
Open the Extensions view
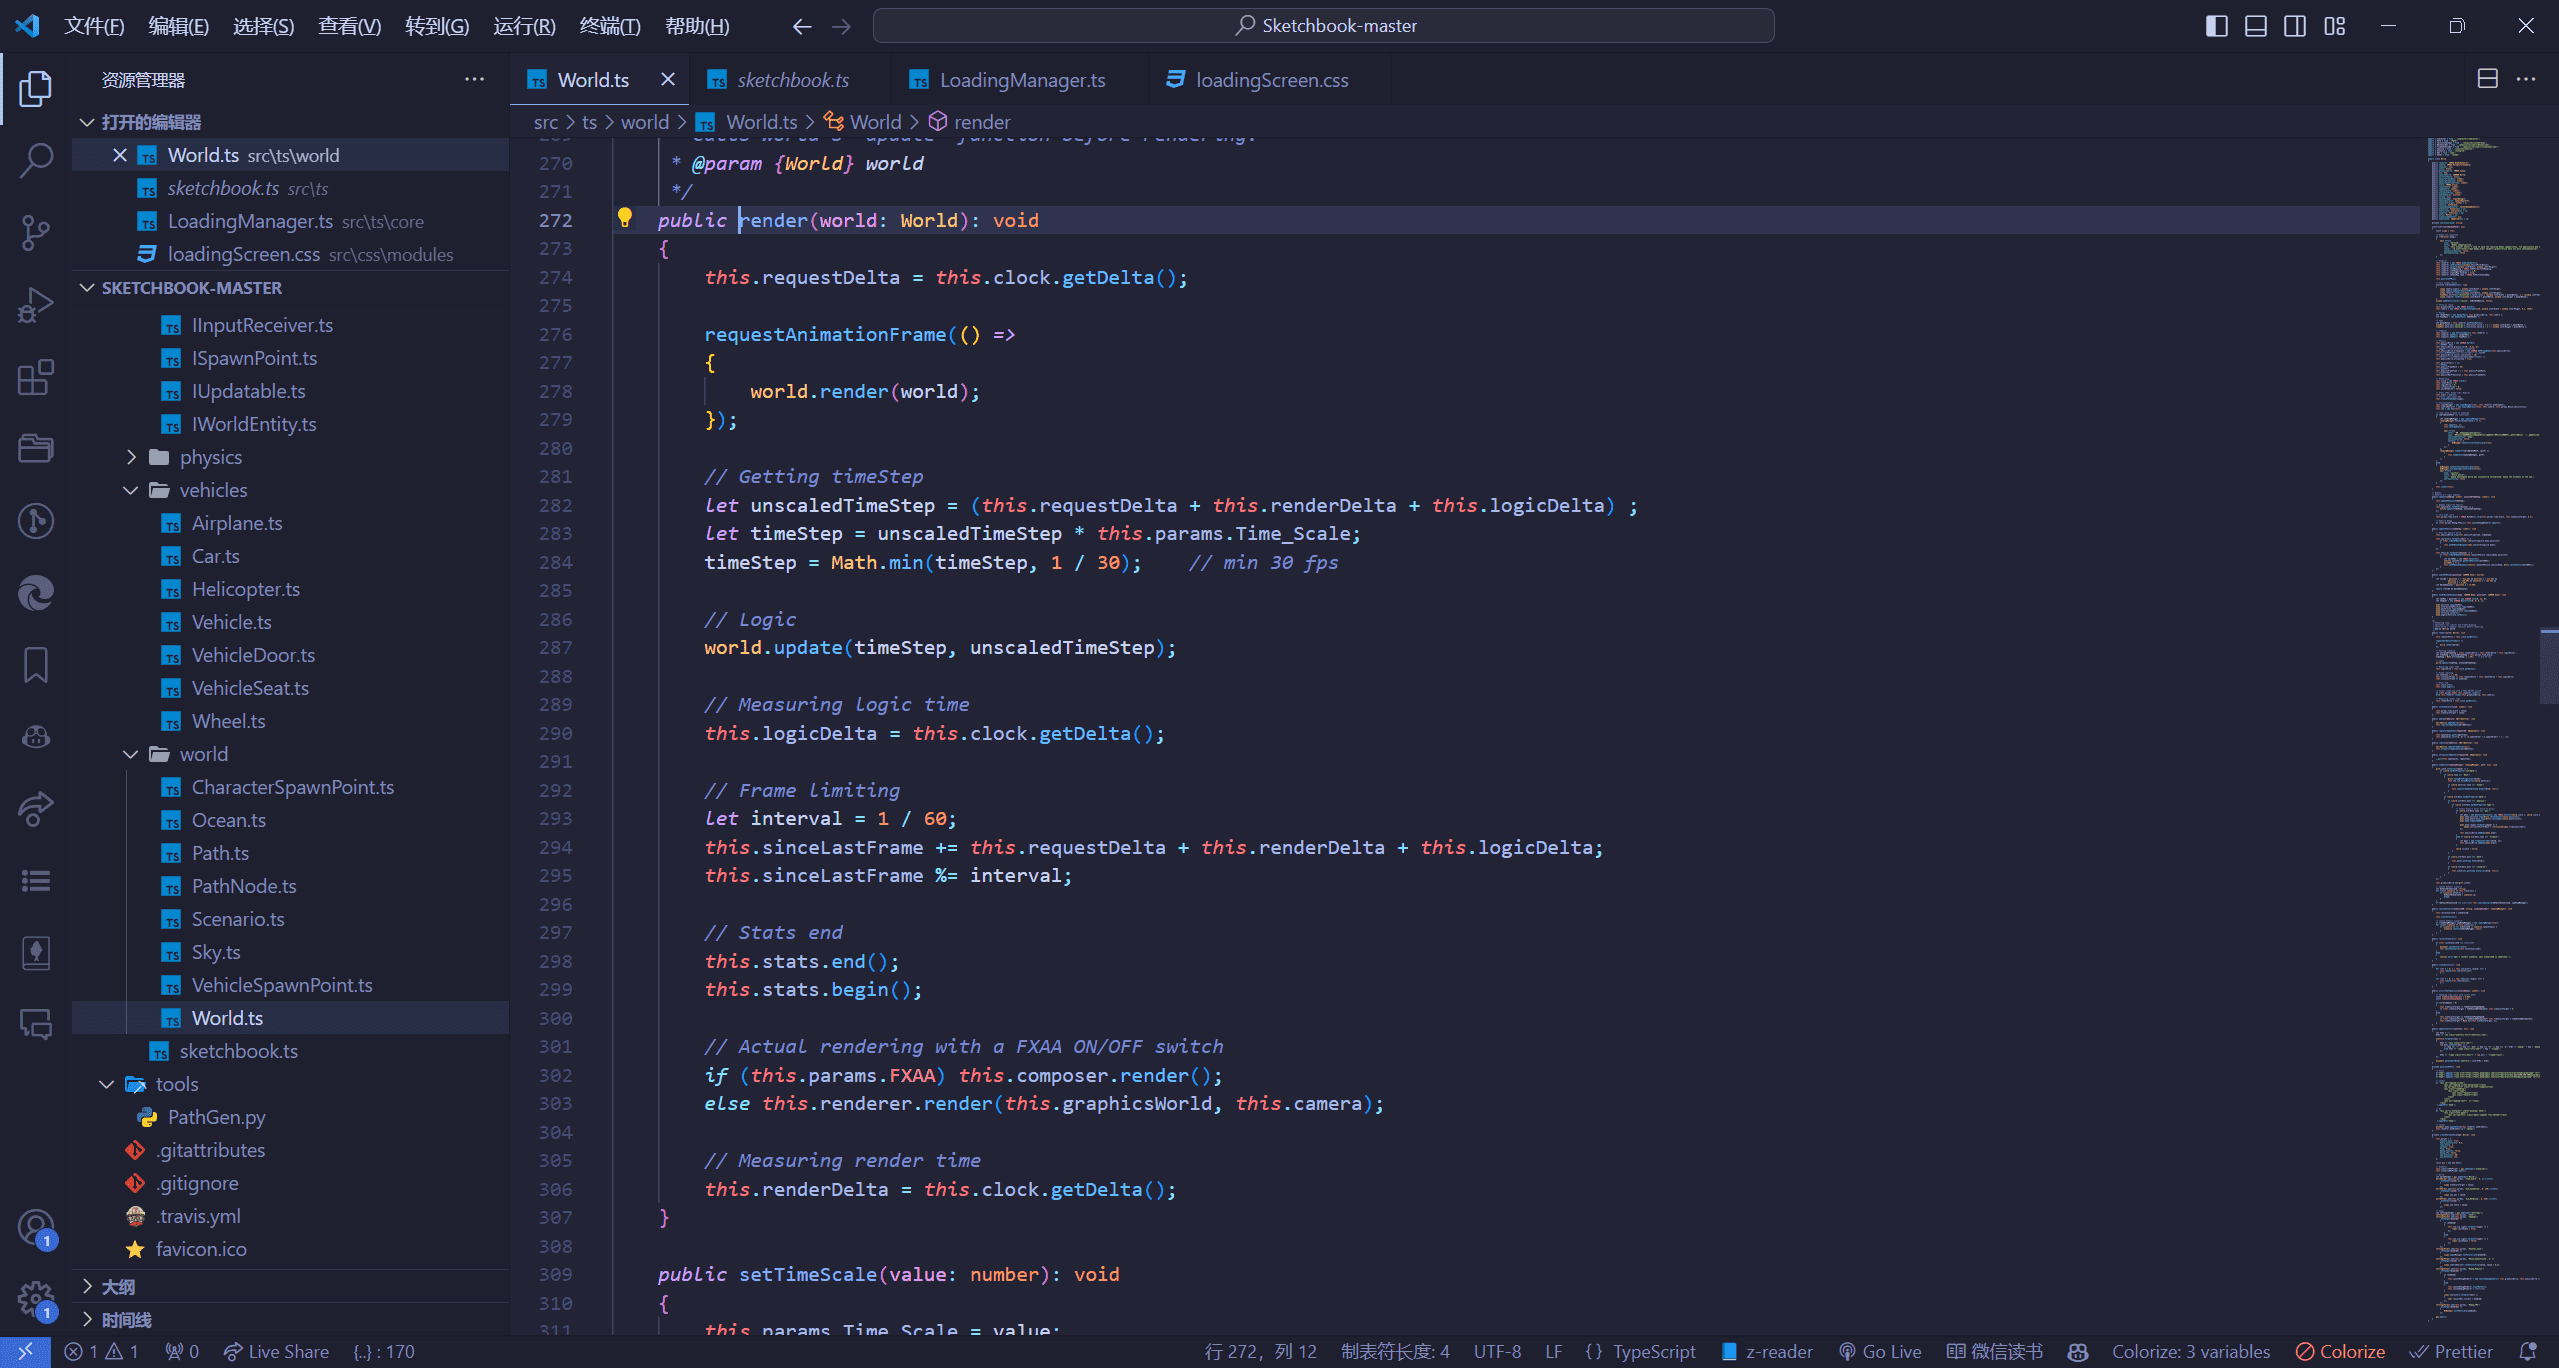point(36,377)
